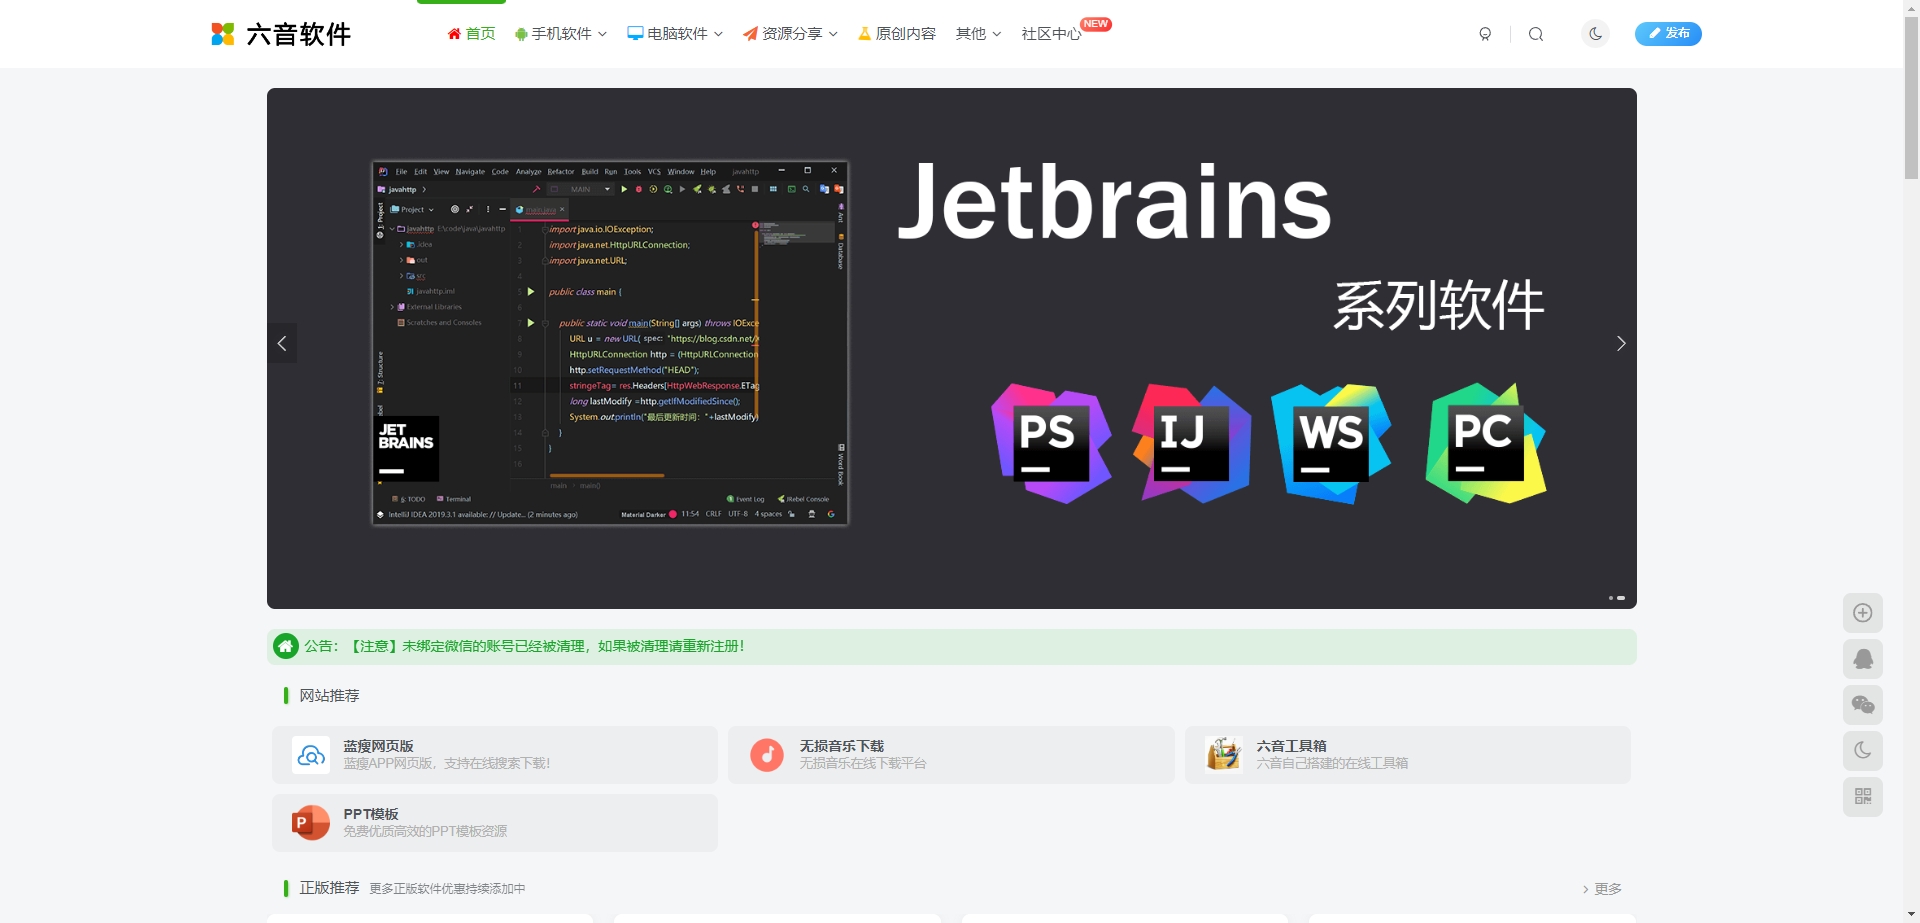The image size is (1920, 923).
Task: Open the 社区中心 menu item
Action: [1050, 33]
